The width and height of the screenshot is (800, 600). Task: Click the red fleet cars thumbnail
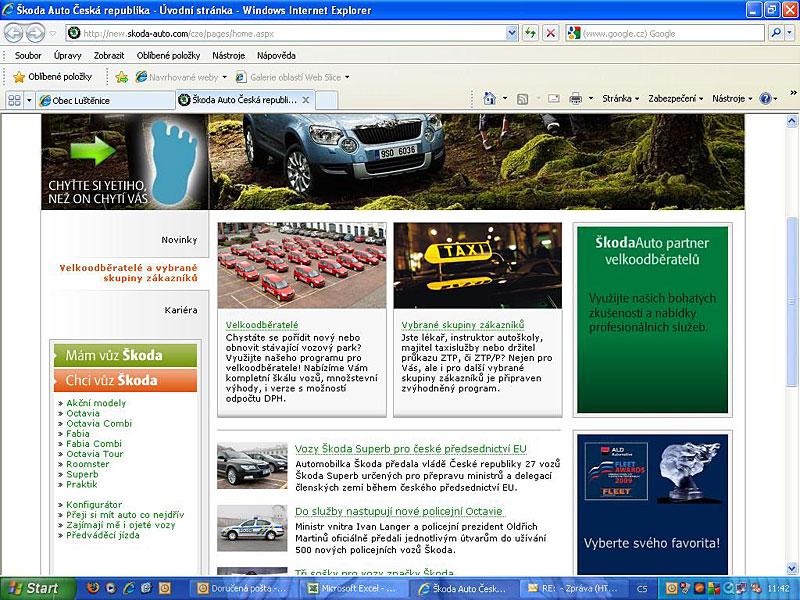(x=302, y=265)
